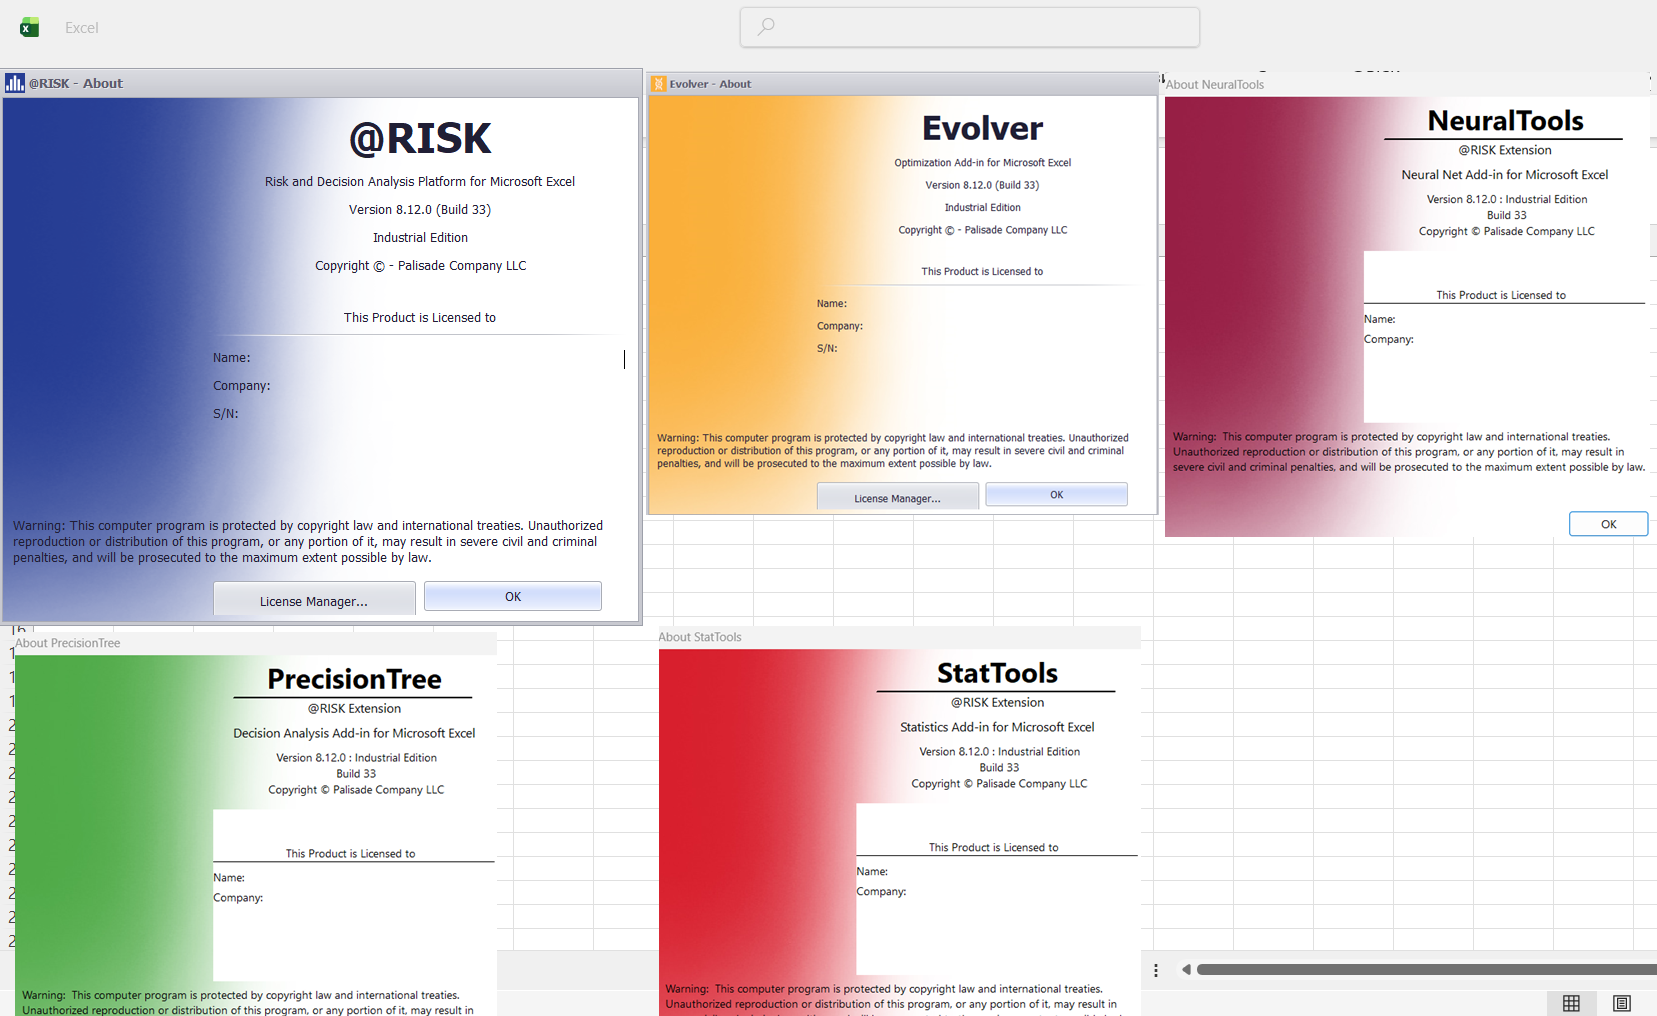Click the large 'PrecisionTree' heading
Viewport: 1657px width, 1016px height.
(354, 679)
